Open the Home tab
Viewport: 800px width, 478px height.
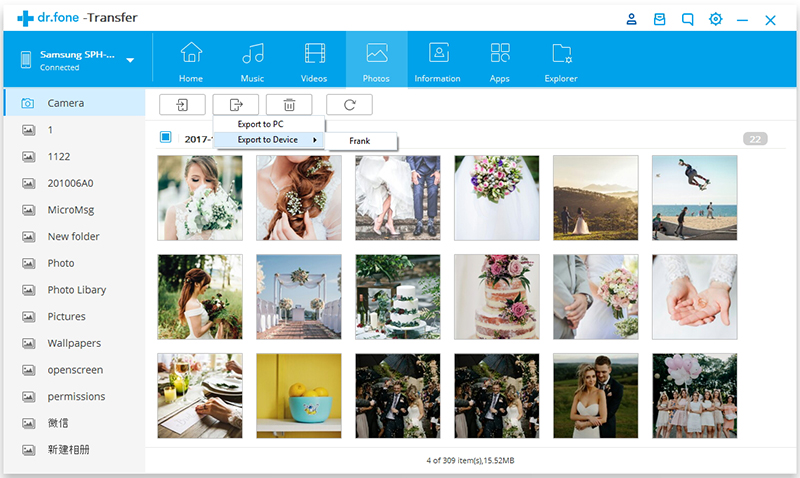coord(191,60)
